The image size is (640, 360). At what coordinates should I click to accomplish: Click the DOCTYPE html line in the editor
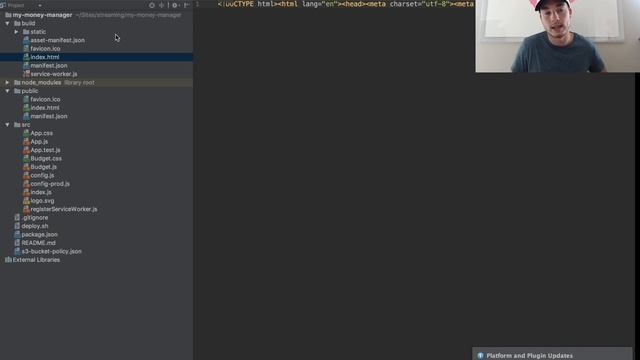345,4
